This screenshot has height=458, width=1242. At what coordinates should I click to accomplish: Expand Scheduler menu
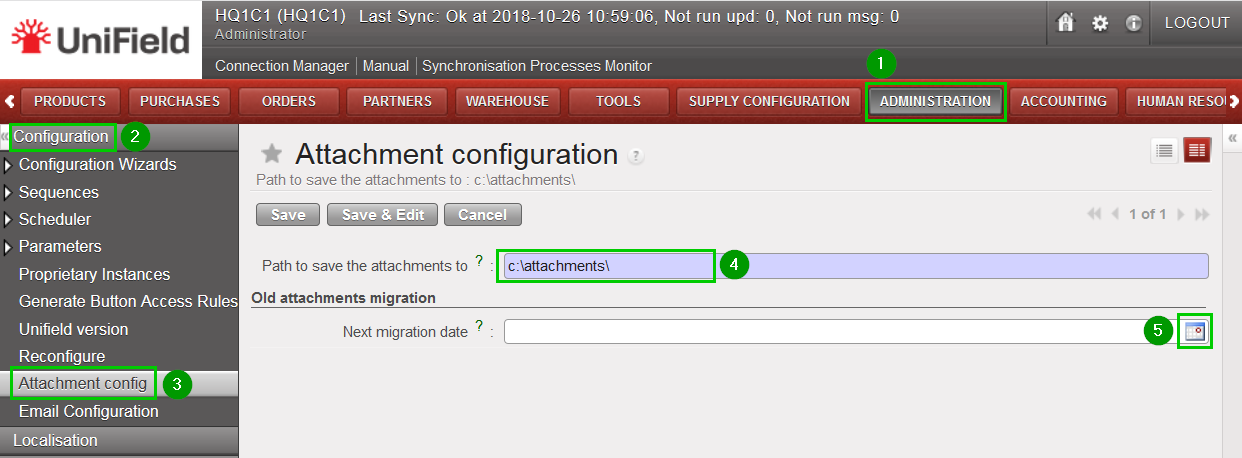9,219
